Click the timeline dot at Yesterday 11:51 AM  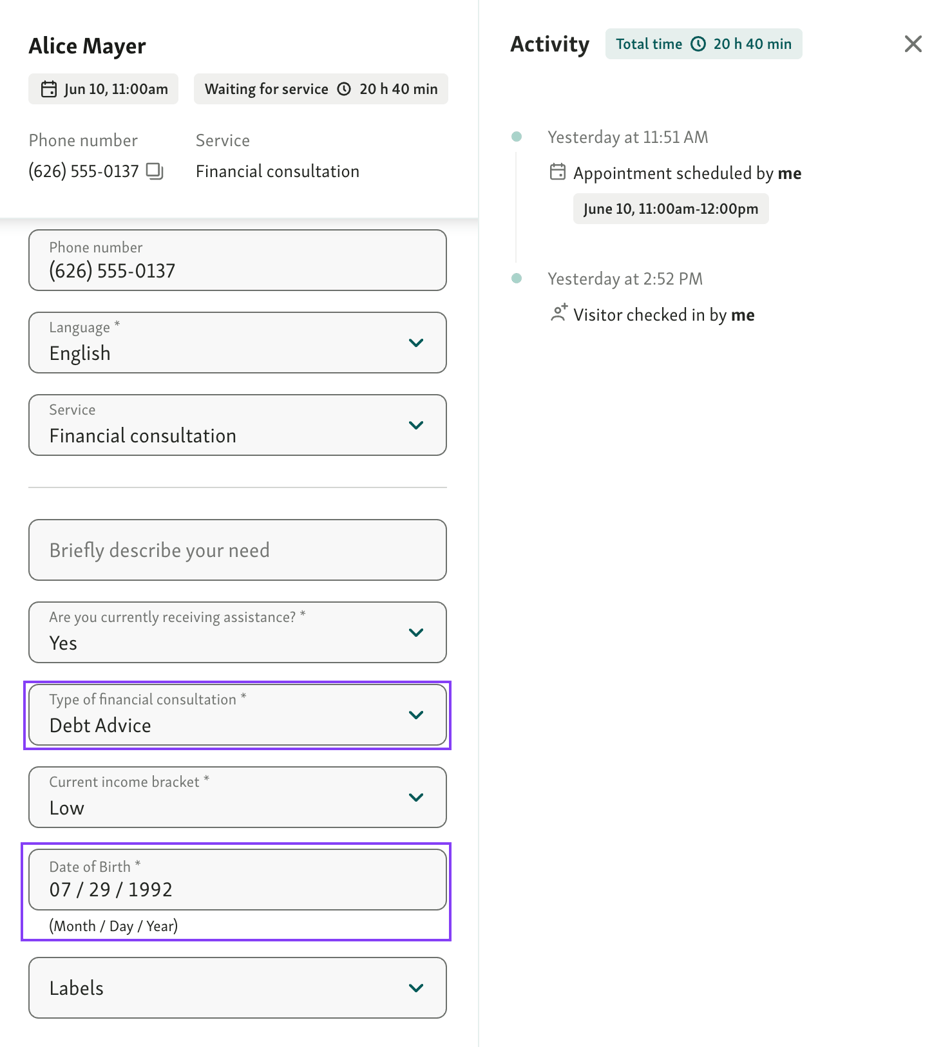tap(516, 136)
